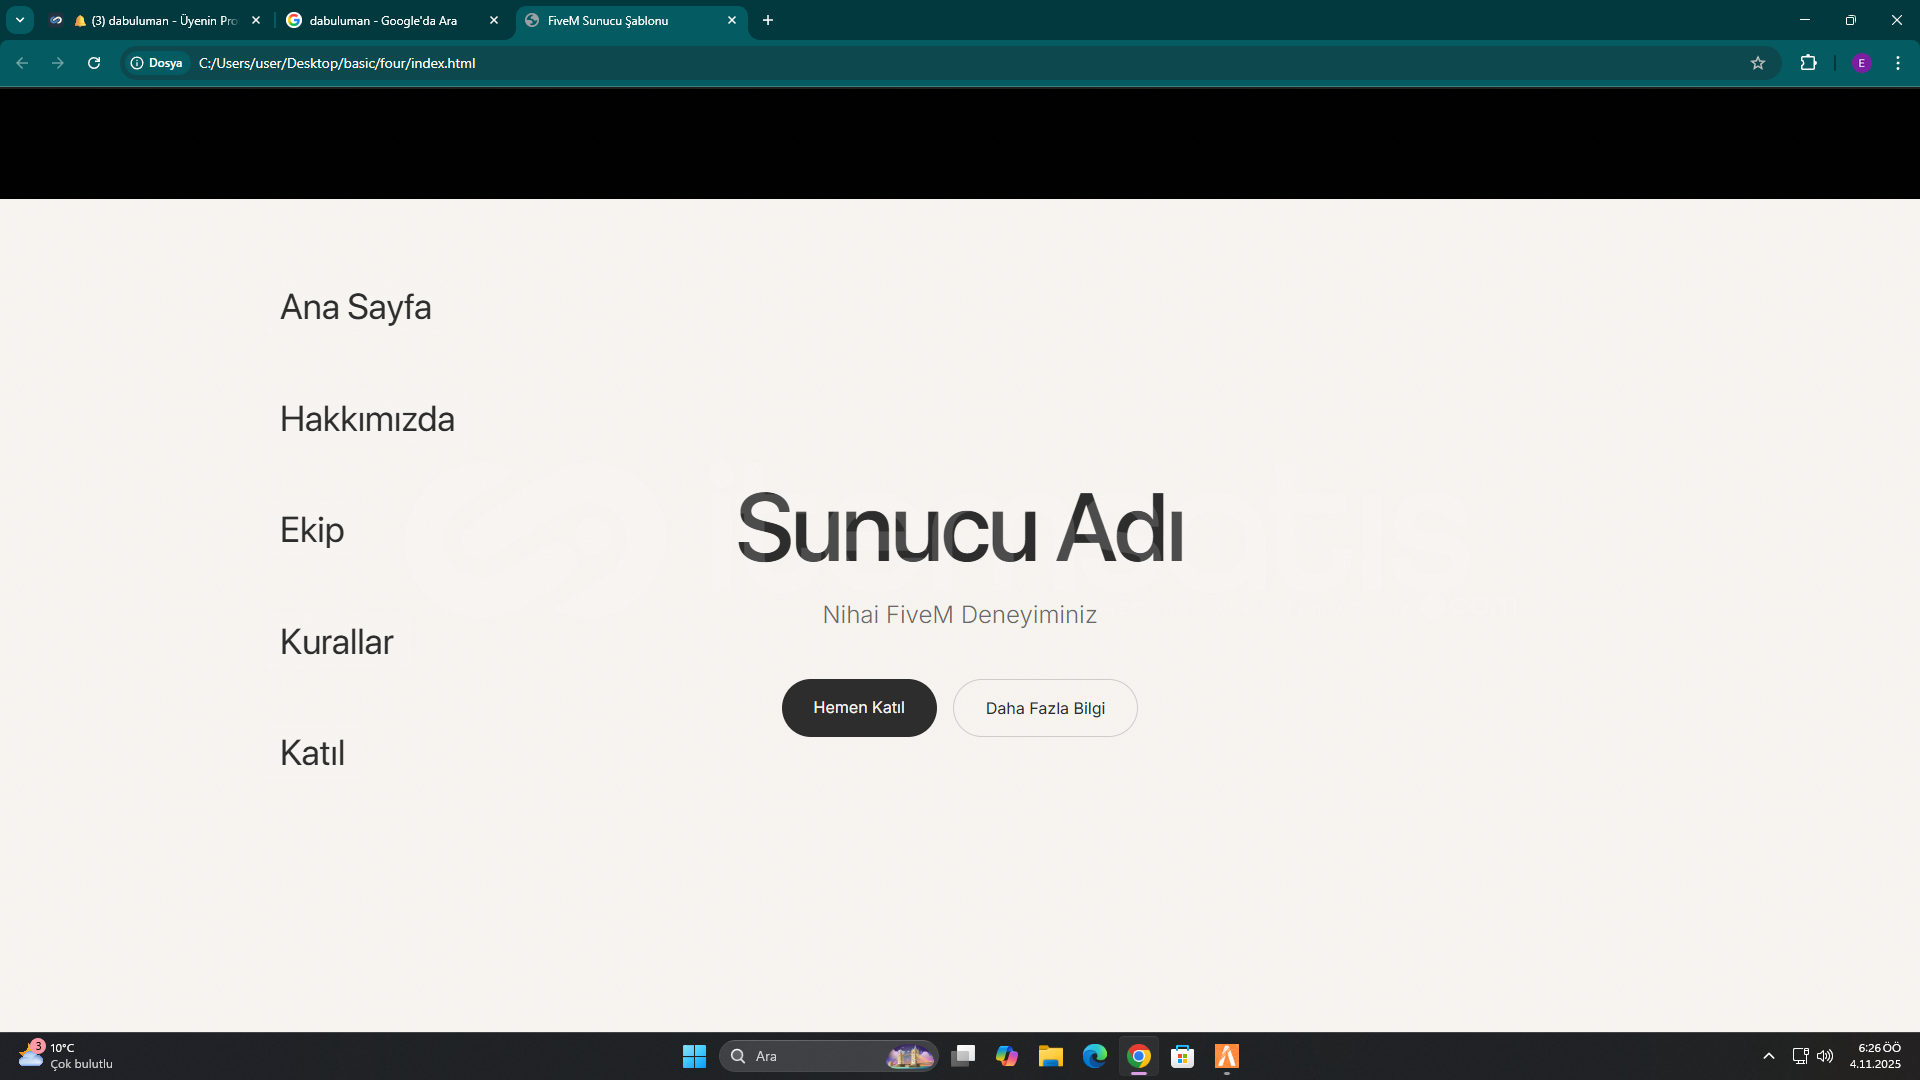Viewport: 1920px width, 1080px height.
Task: Open the Extensions puzzle icon
Action: (x=1808, y=63)
